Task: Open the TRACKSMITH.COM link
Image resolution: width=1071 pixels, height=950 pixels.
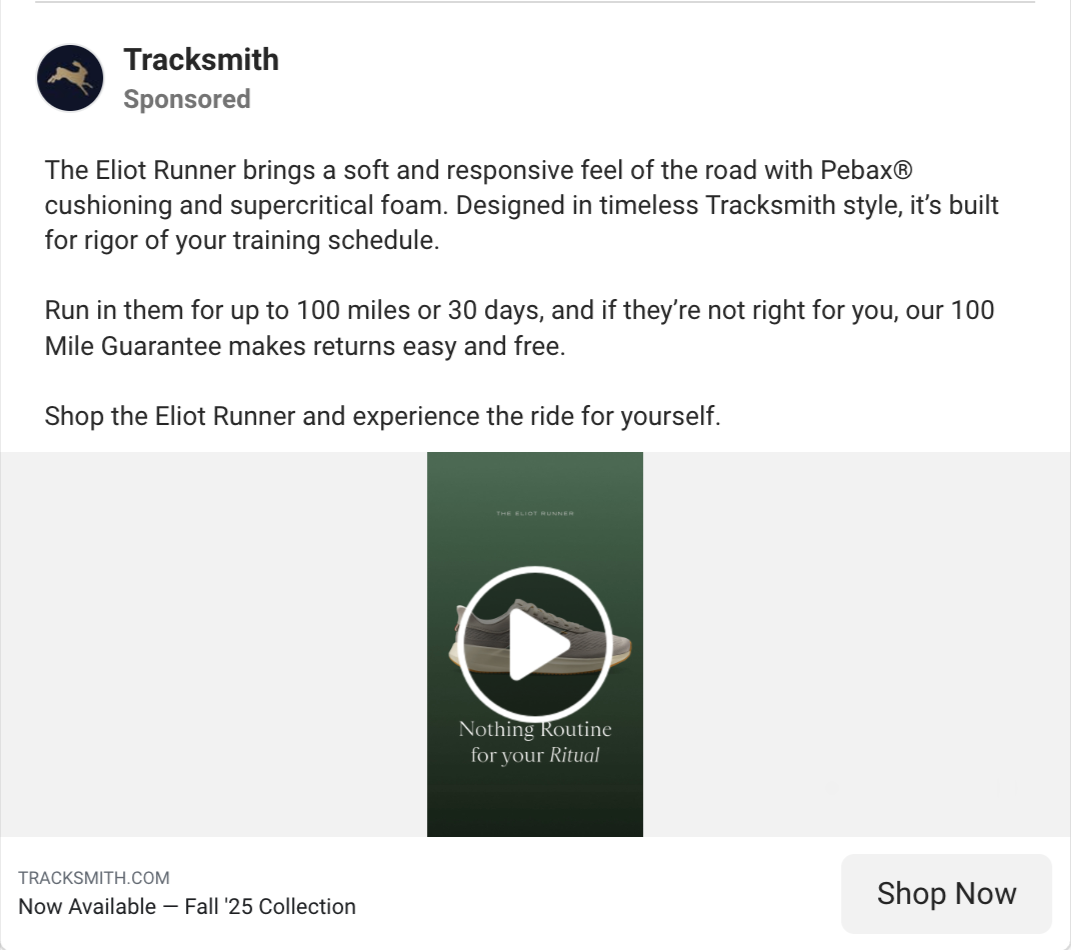Action: 94,878
